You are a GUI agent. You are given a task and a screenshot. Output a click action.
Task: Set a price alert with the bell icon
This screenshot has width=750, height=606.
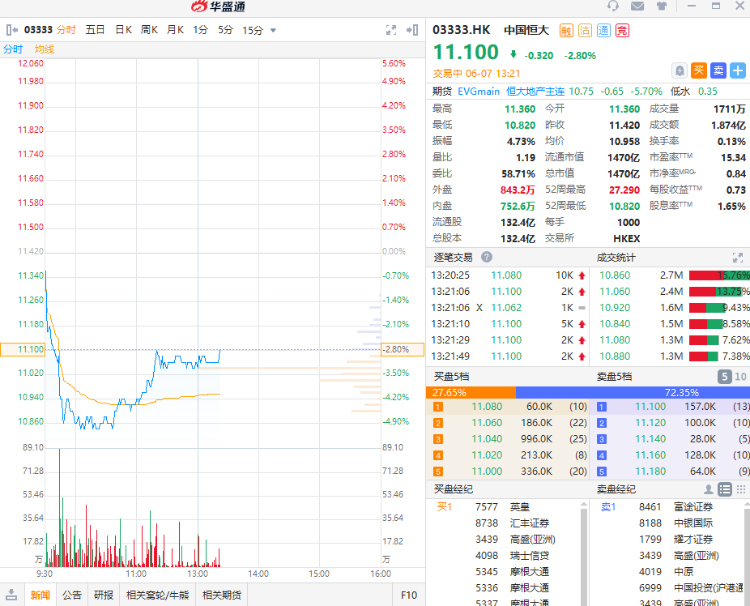tap(679, 71)
